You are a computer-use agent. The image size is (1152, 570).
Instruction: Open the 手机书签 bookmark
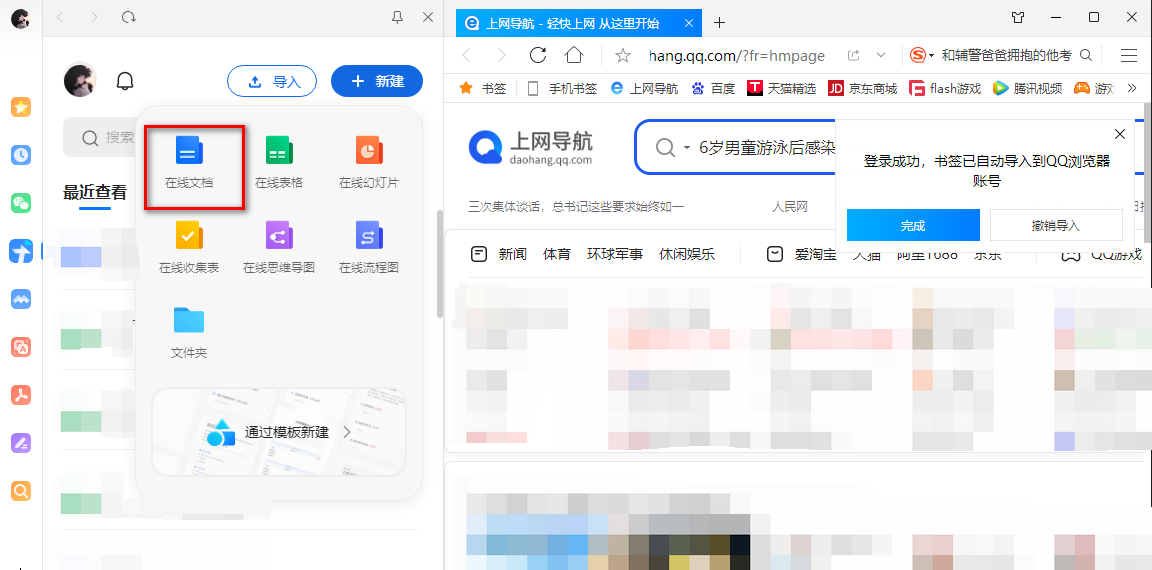[x=563, y=89]
